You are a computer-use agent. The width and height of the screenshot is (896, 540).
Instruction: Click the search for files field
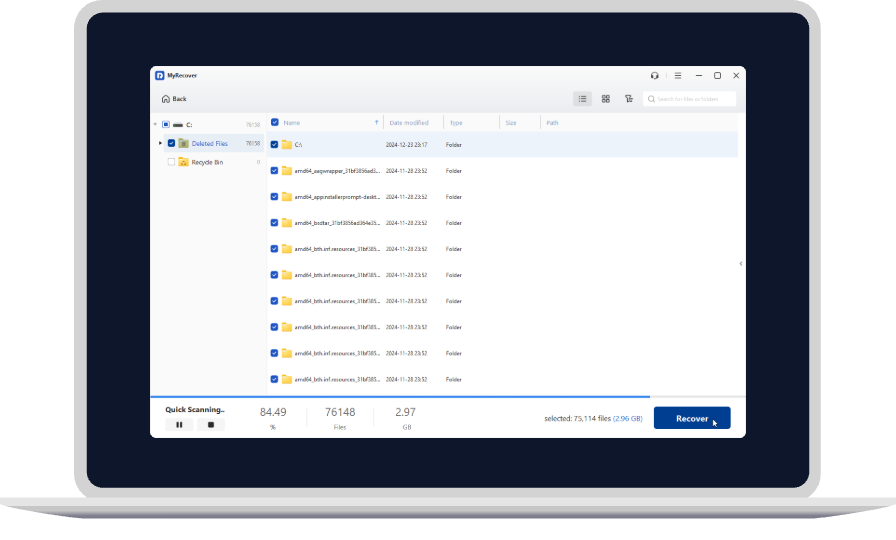[694, 99]
